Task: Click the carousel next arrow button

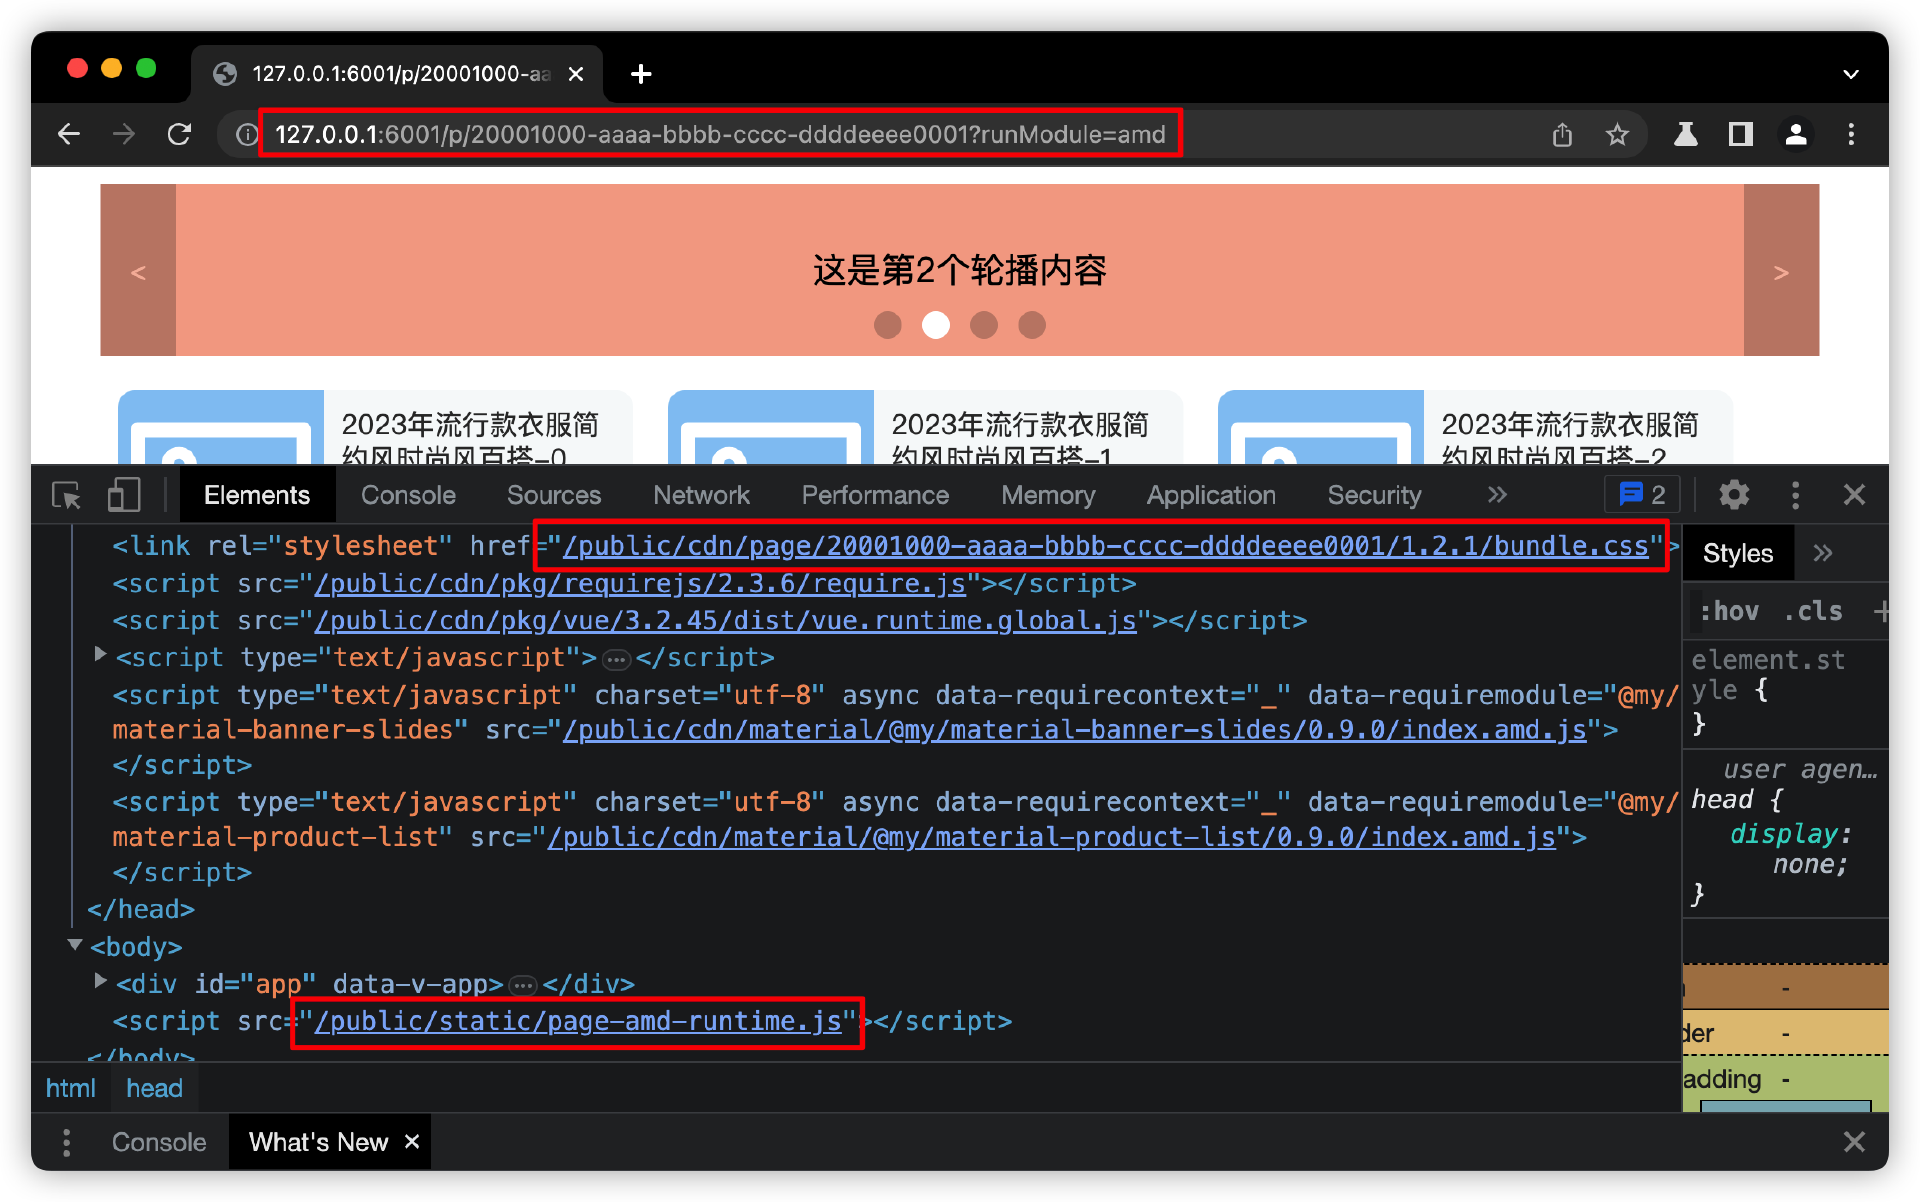Action: pyautogui.click(x=1781, y=271)
